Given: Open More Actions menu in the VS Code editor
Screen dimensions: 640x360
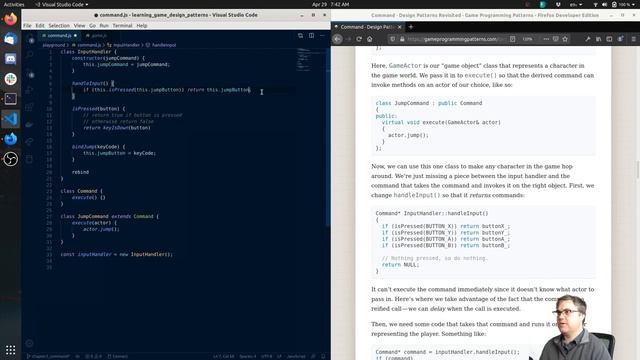Looking at the screenshot, I should (322, 36).
